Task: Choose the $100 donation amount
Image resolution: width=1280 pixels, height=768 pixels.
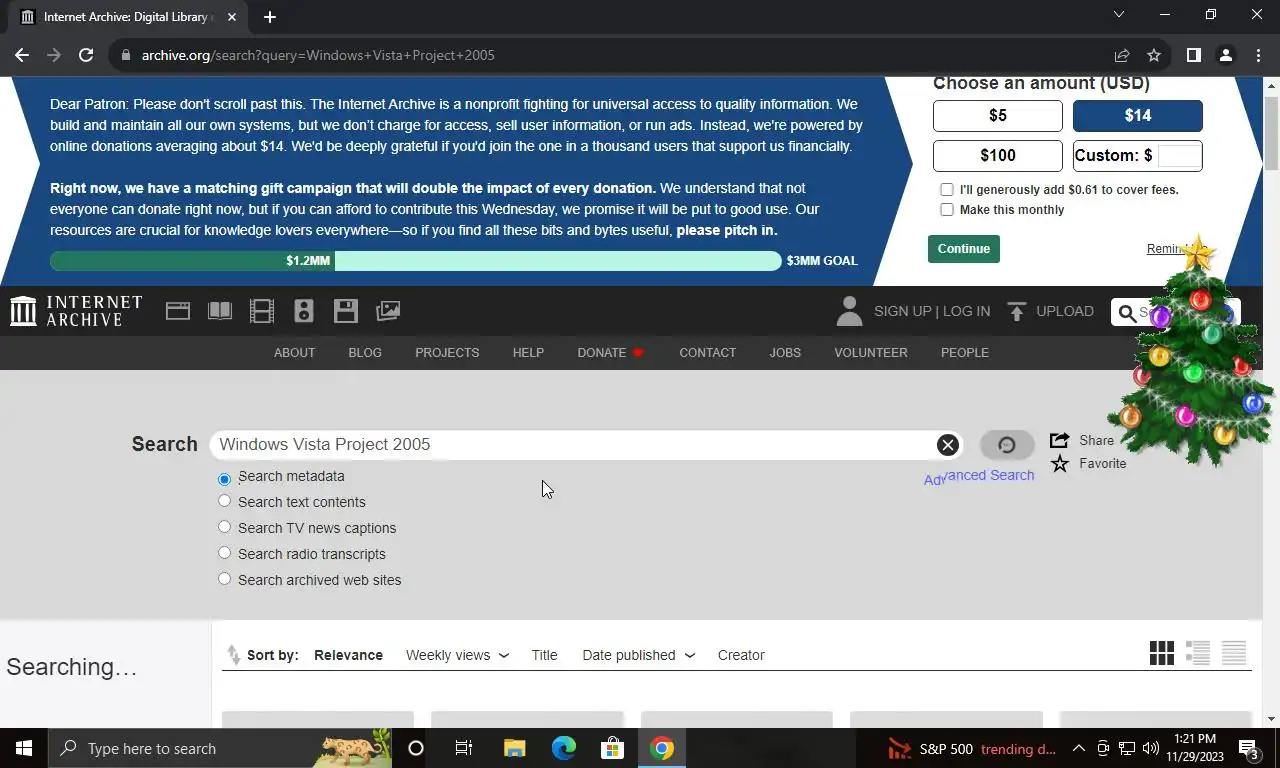Action: pos(998,156)
